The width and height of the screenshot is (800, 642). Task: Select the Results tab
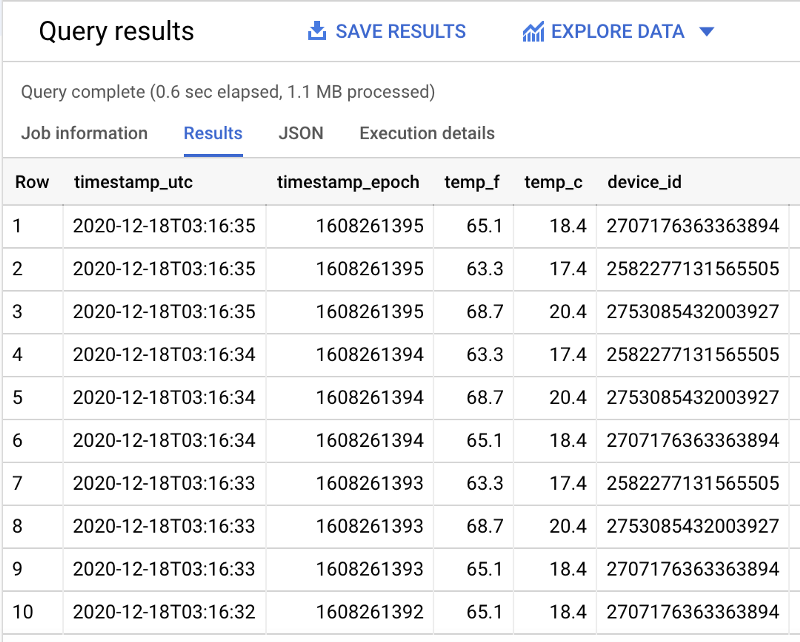213,133
